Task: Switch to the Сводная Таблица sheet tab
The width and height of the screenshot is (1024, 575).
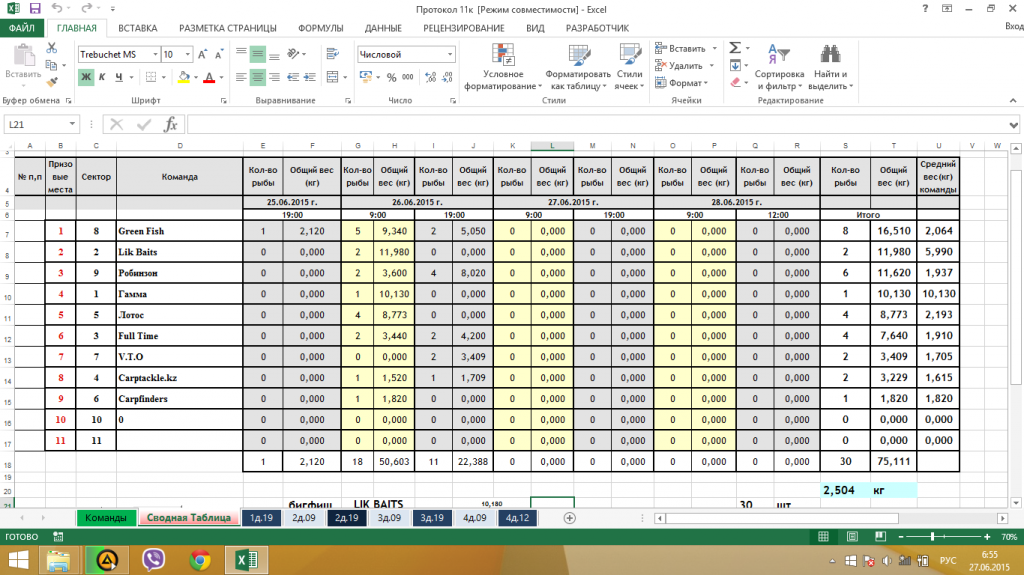Action: (x=188, y=517)
